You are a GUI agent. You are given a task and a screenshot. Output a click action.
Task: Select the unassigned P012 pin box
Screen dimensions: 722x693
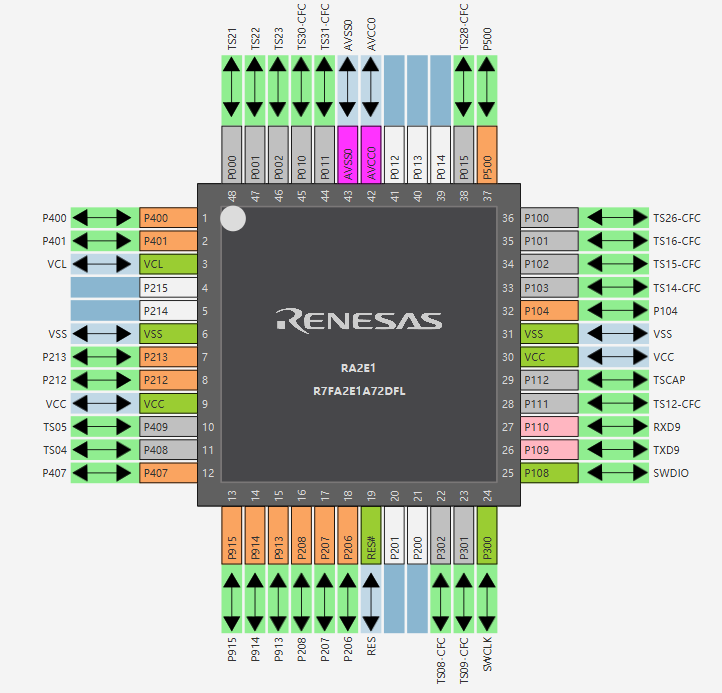point(394,155)
